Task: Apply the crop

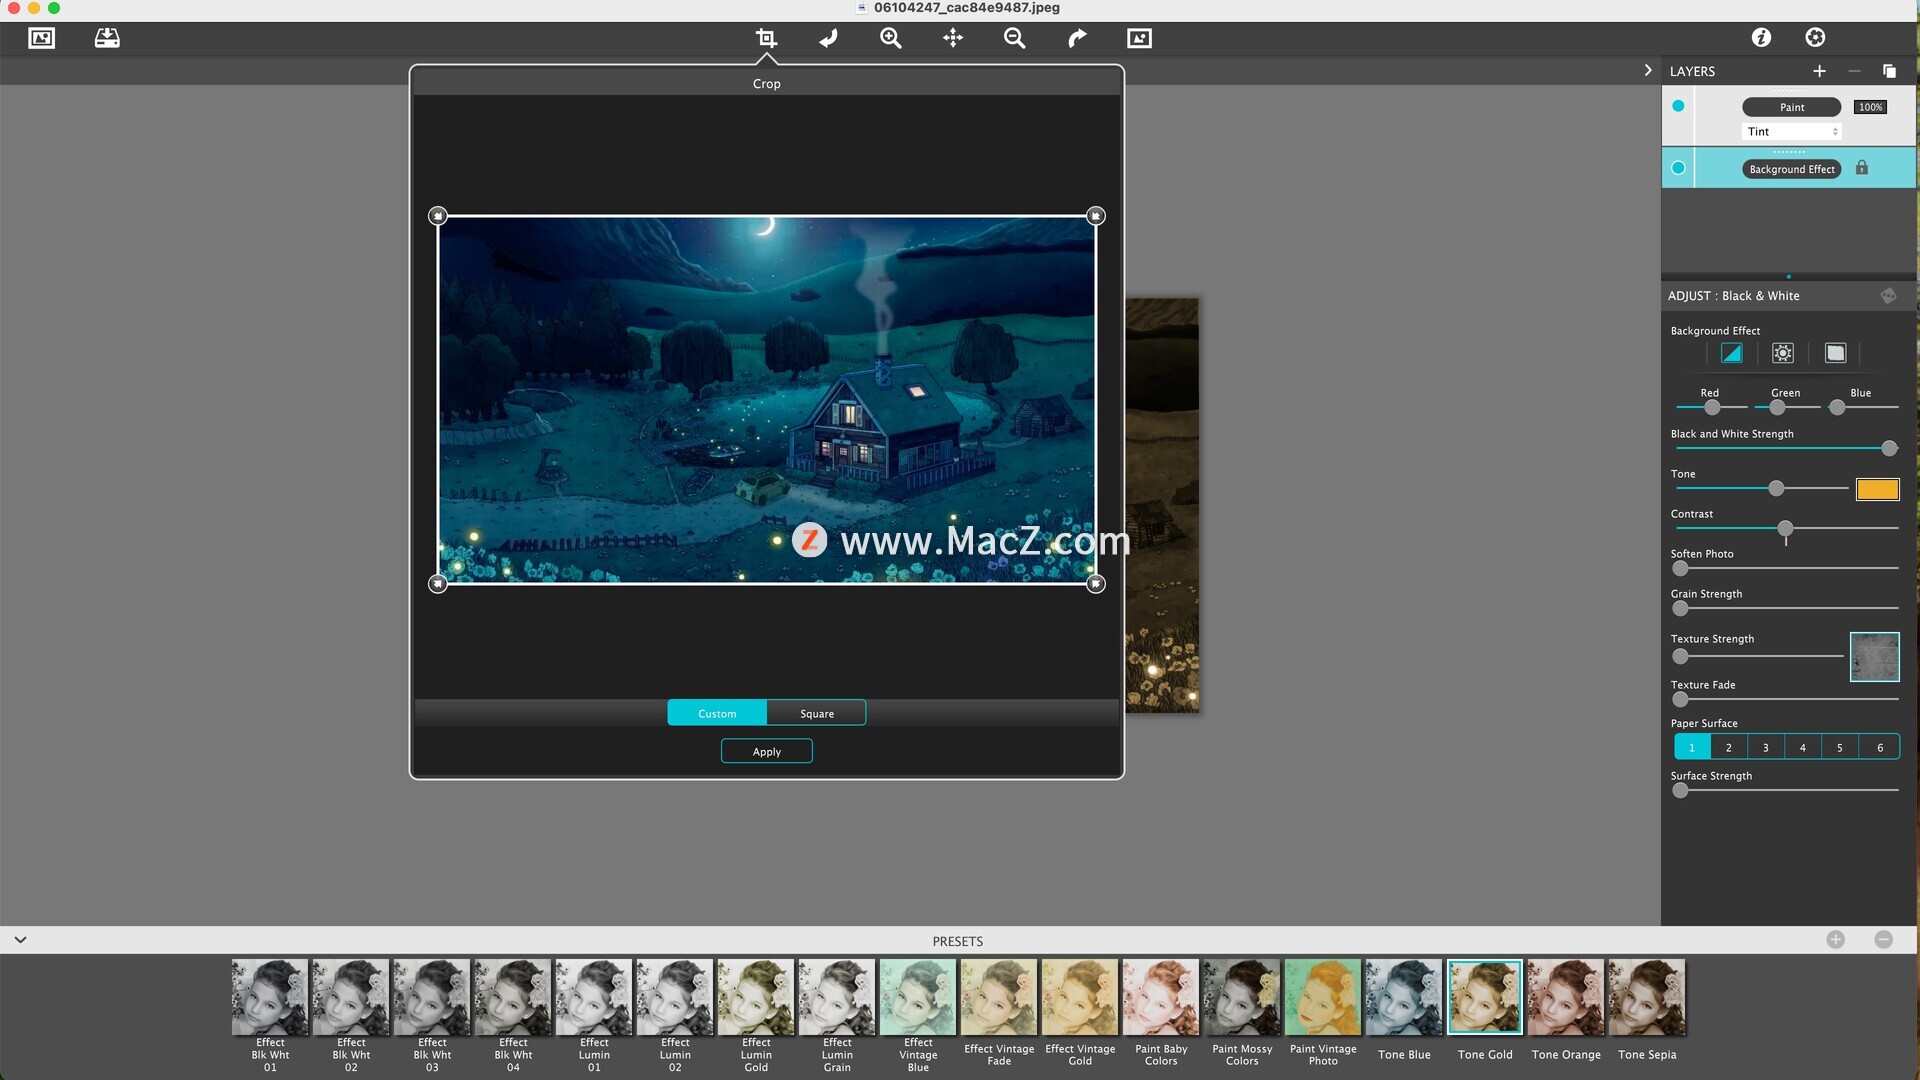Action: point(767,751)
